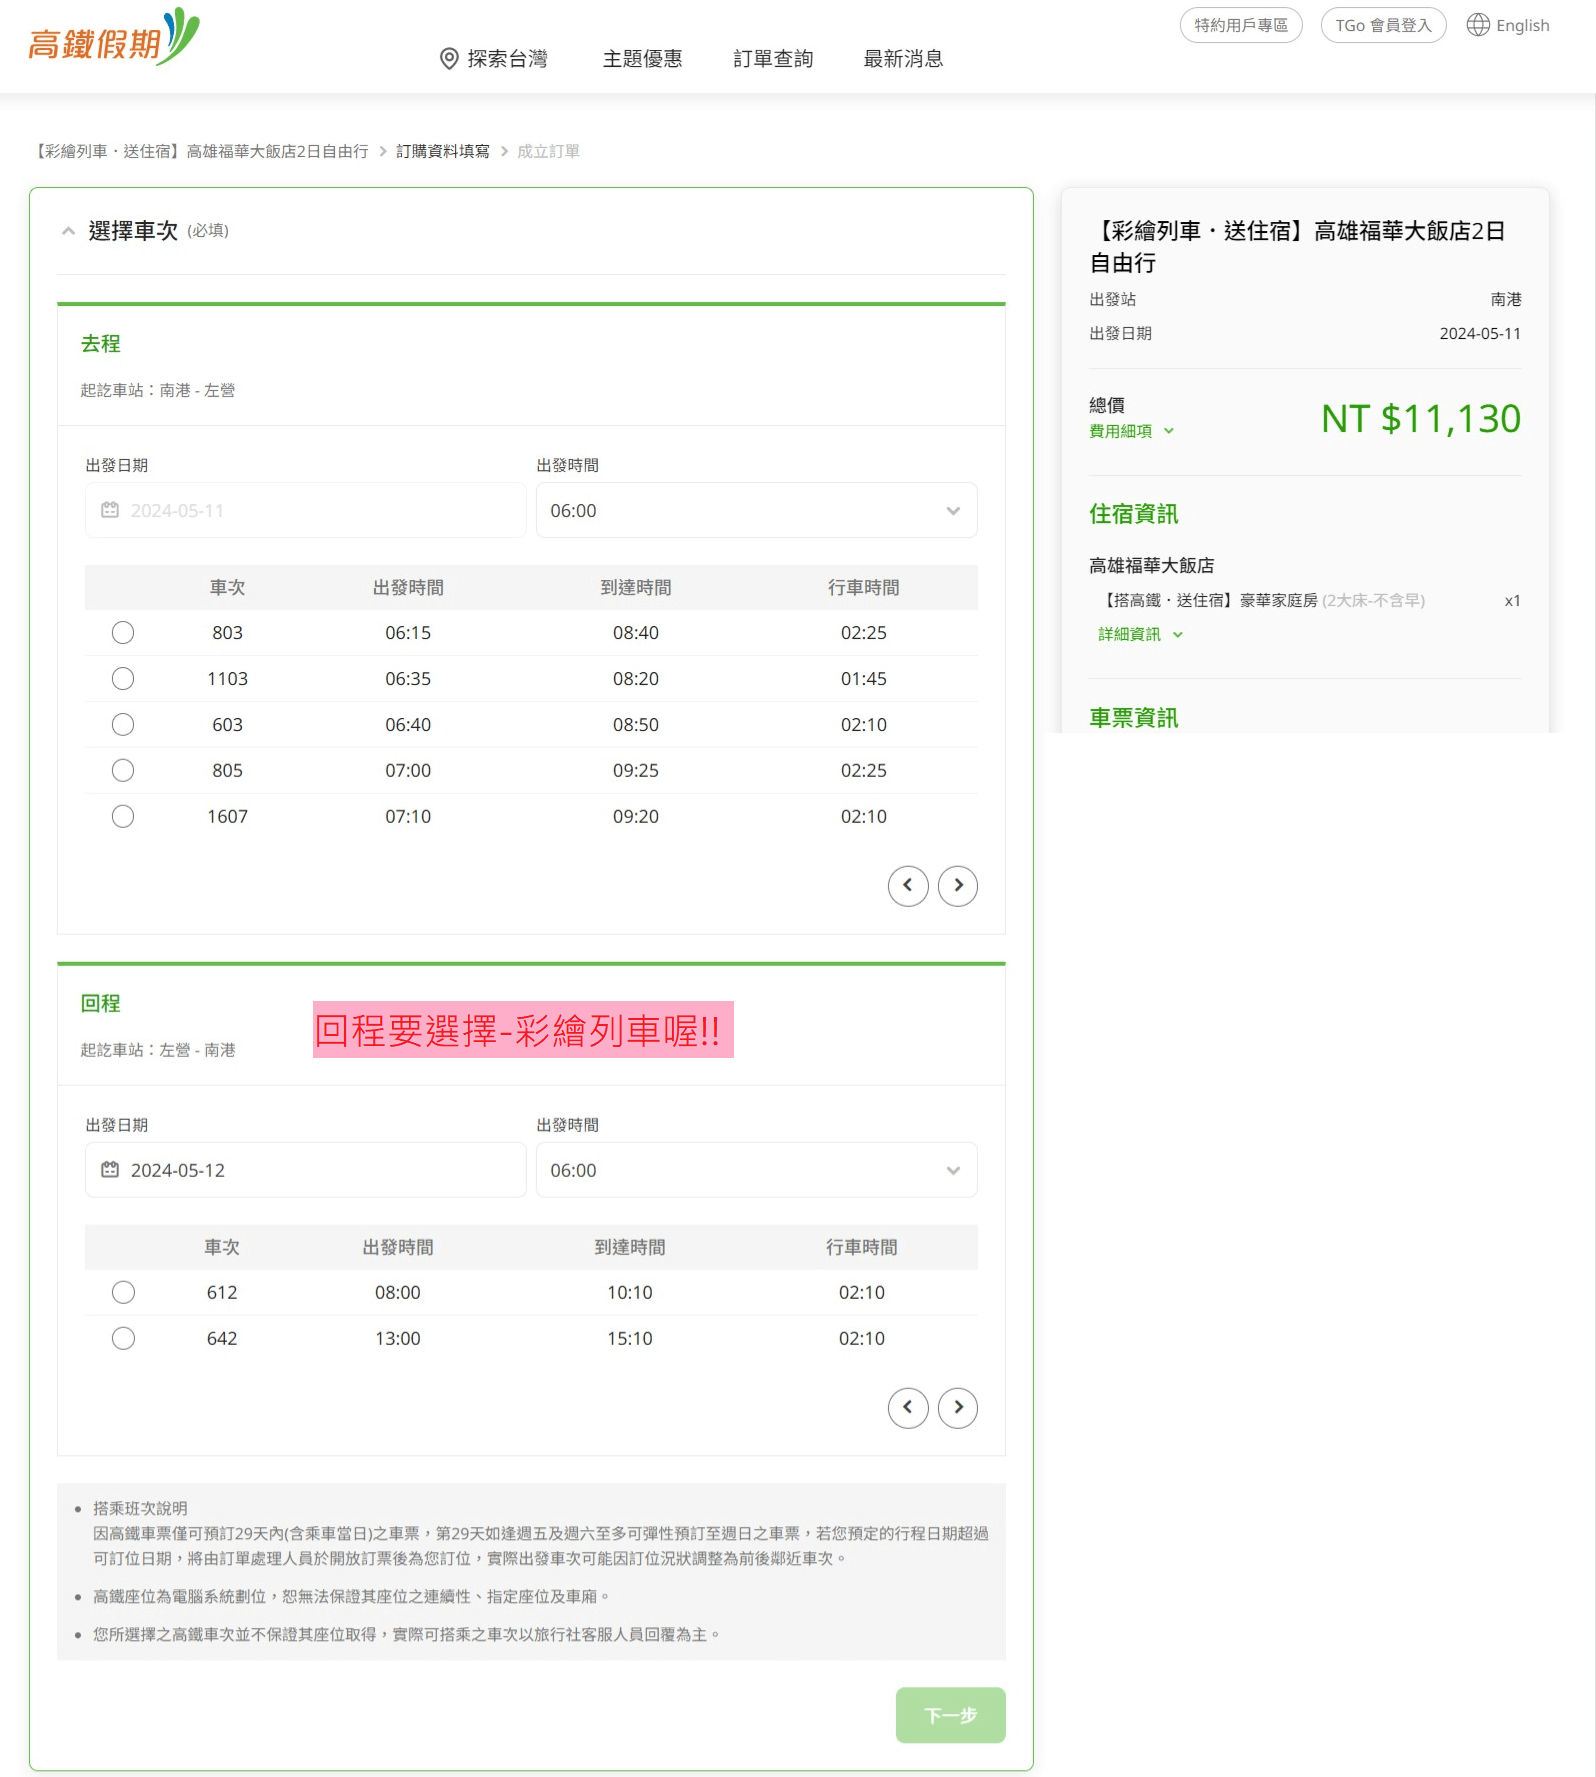Viewport: 1596px width, 1777px height.
Task: Select outbound train 805 radio button
Action: 123,770
